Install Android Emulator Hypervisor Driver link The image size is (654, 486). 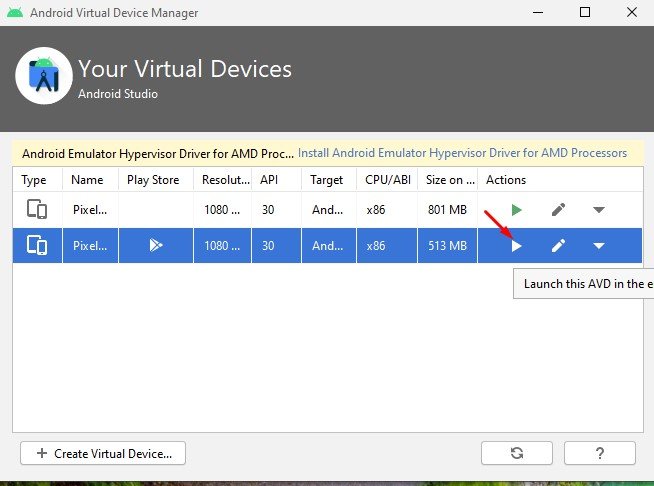(462, 153)
